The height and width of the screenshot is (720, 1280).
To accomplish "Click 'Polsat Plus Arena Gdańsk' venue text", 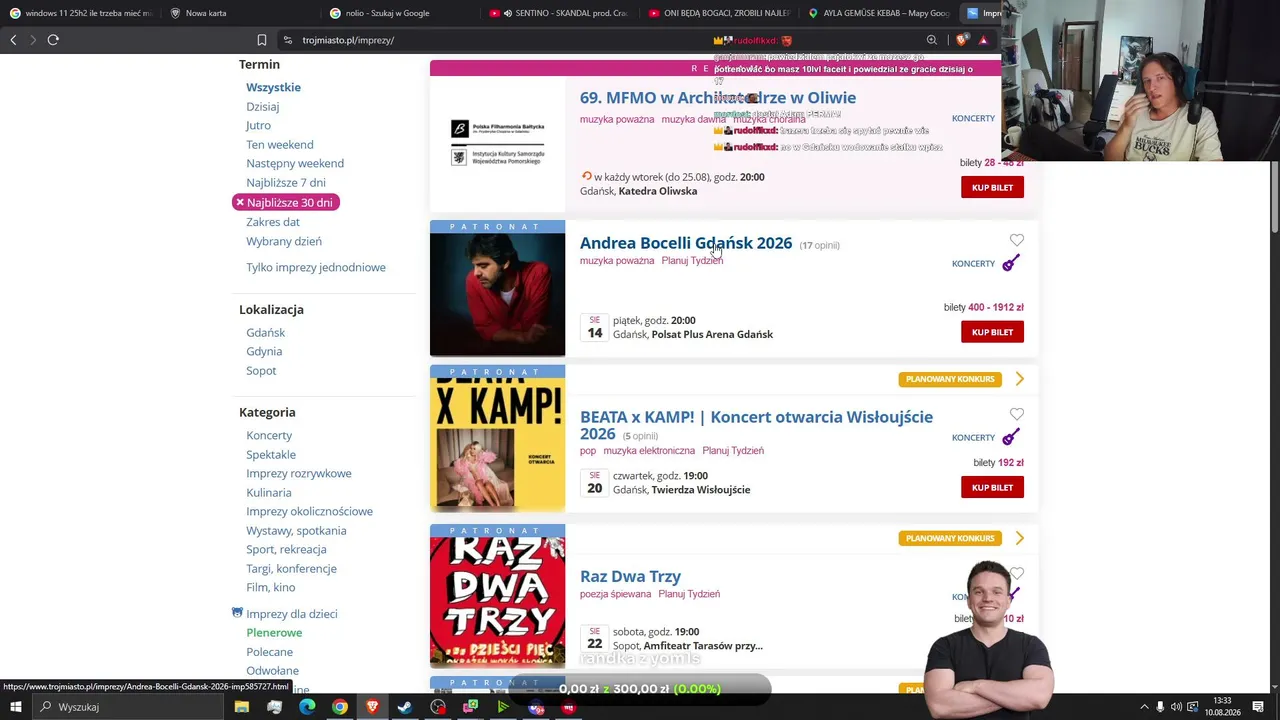I will [x=712, y=335].
